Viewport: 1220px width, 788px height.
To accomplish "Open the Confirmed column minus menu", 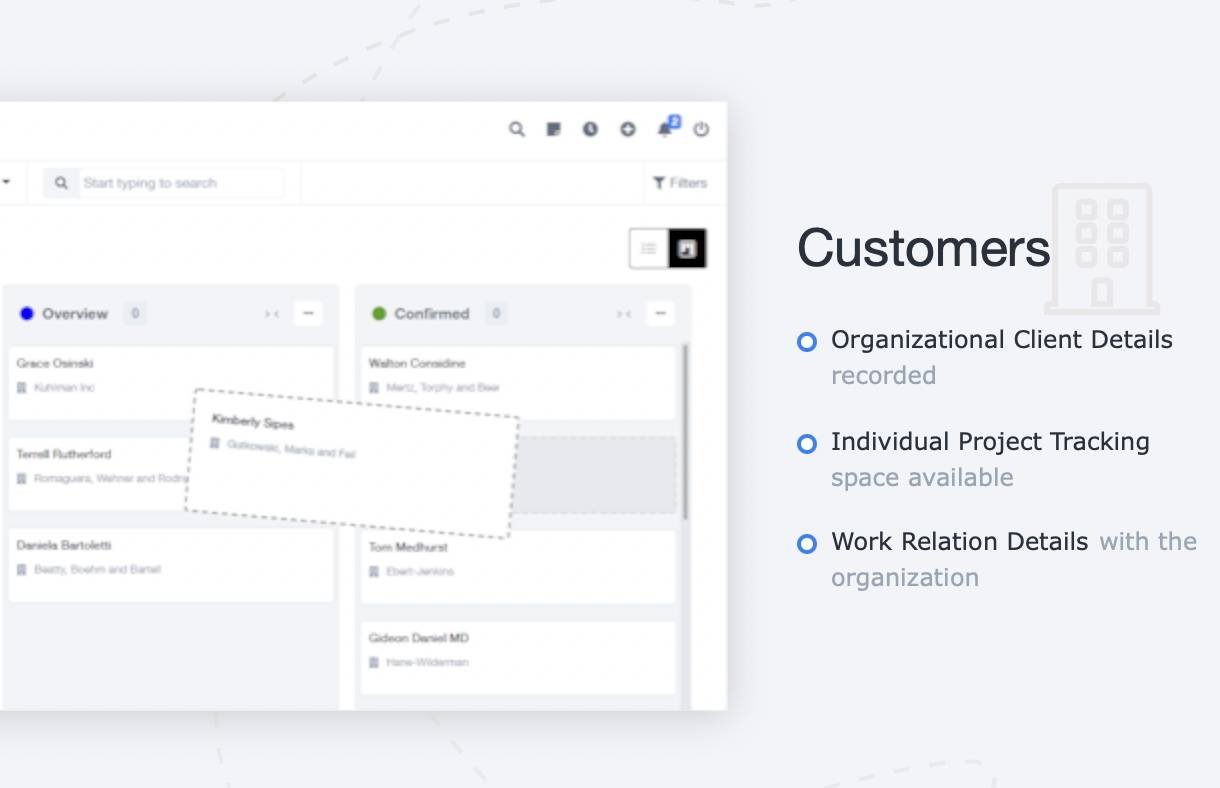I will [660, 314].
